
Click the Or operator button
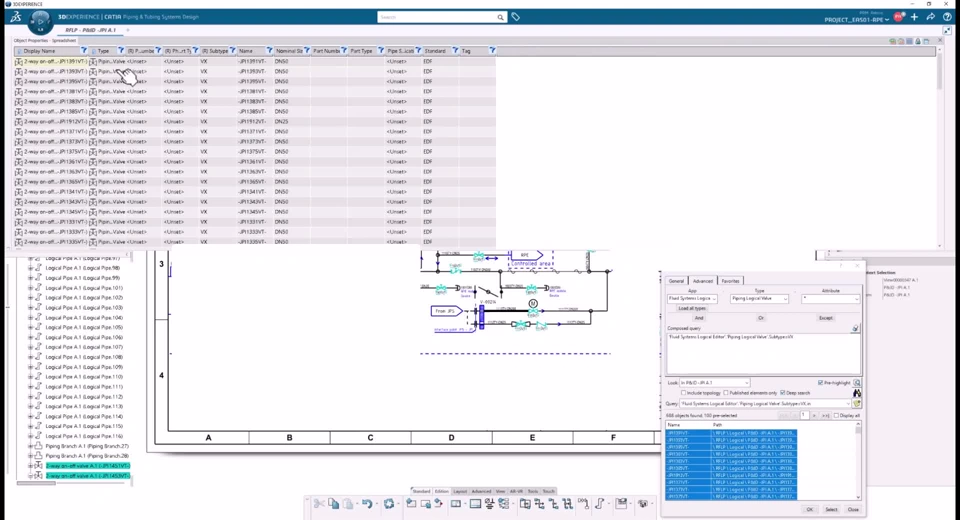pos(761,318)
